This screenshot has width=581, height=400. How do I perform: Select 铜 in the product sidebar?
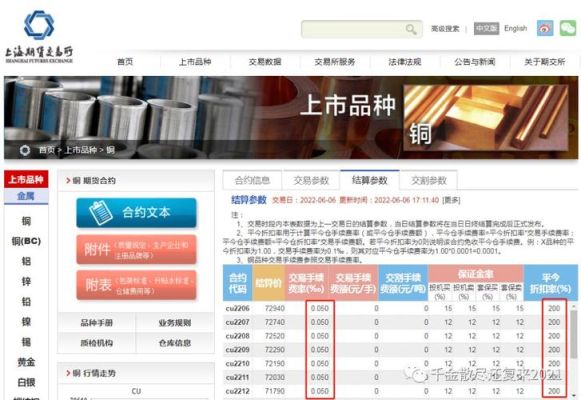coord(26,221)
